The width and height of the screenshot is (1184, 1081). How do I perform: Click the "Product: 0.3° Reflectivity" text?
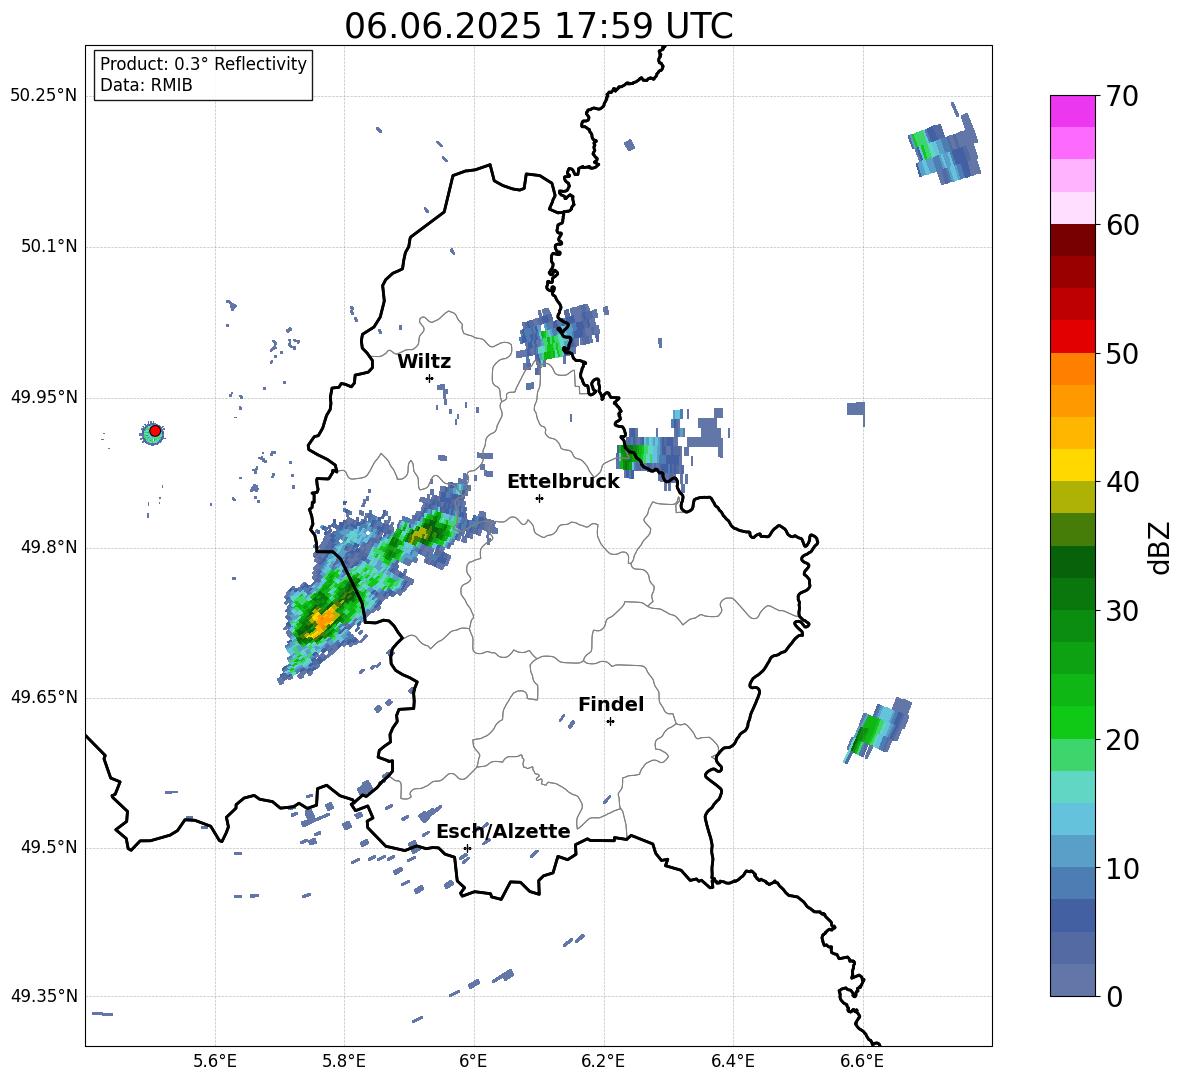pos(203,64)
